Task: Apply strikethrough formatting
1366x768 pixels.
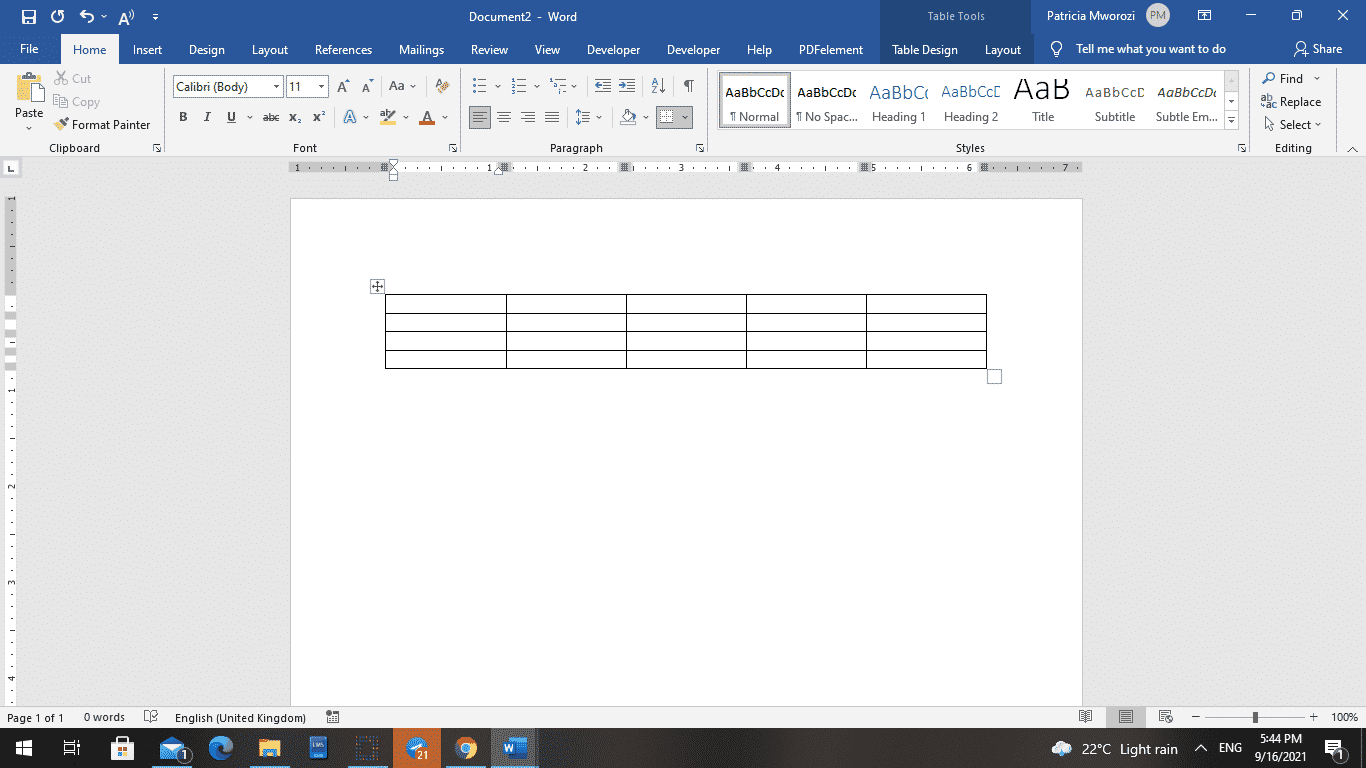Action: pyautogui.click(x=269, y=117)
